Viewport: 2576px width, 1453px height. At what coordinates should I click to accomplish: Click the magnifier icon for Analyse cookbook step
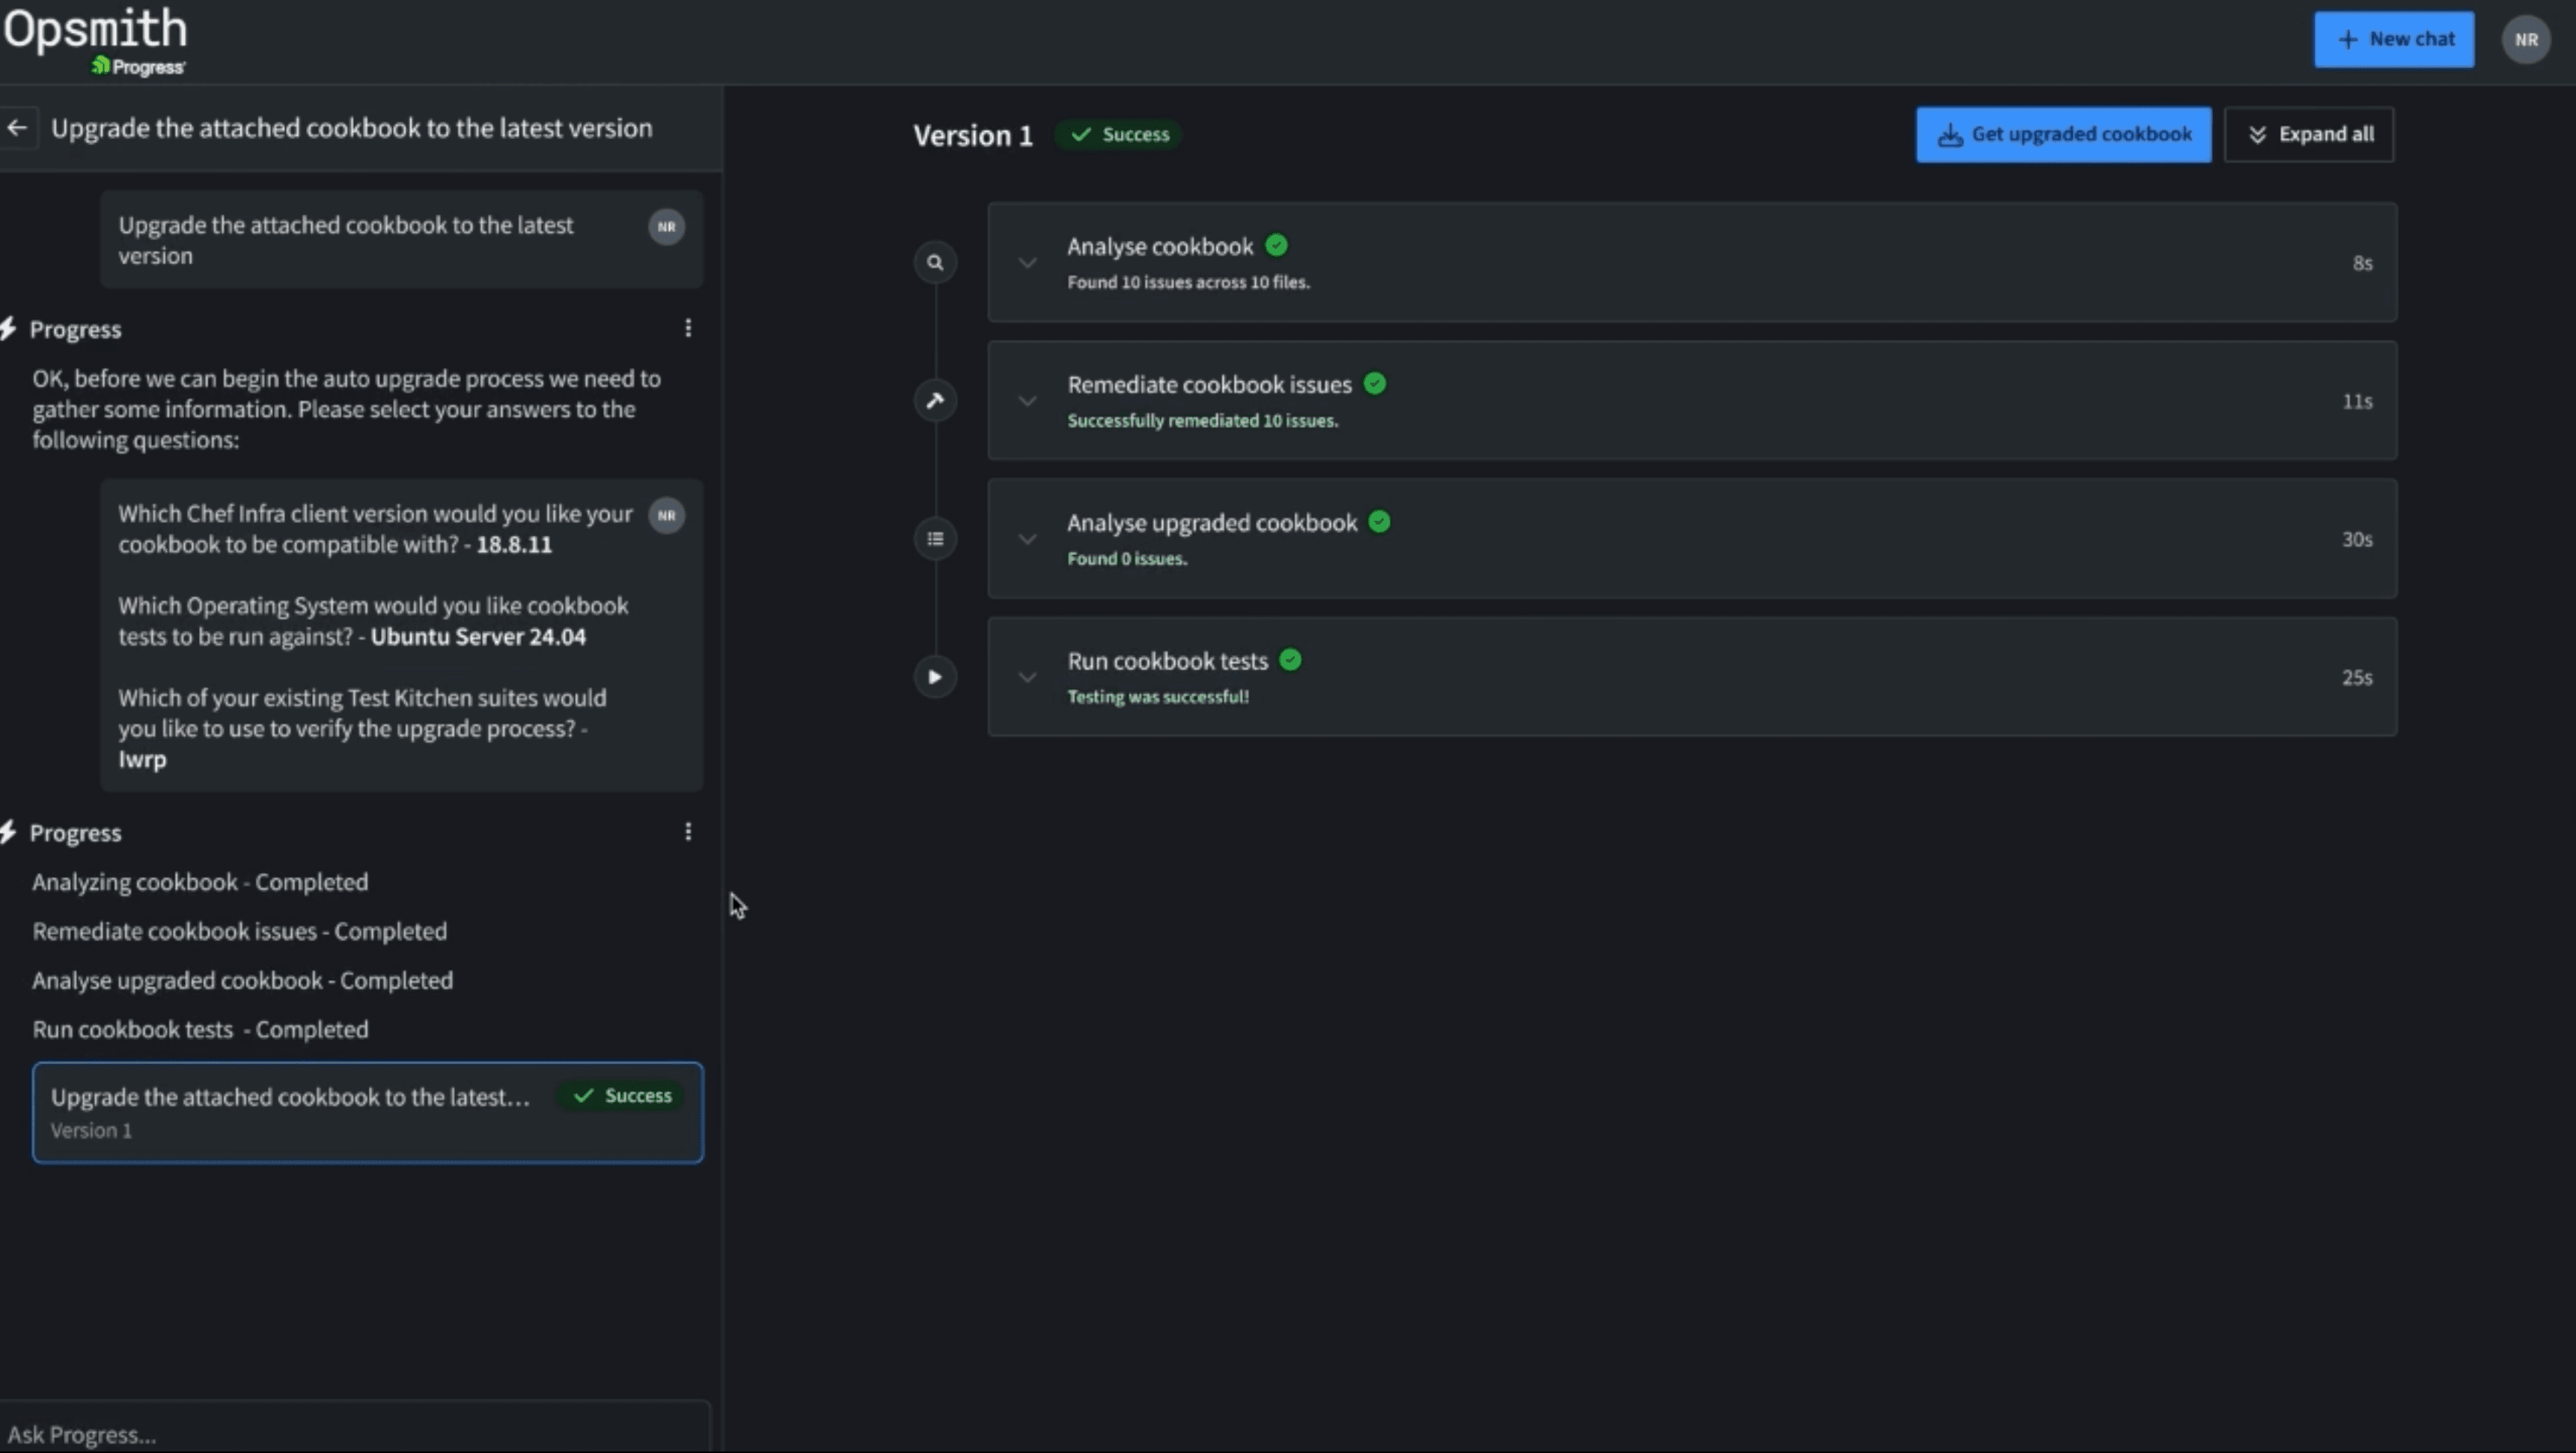pos(935,263)
